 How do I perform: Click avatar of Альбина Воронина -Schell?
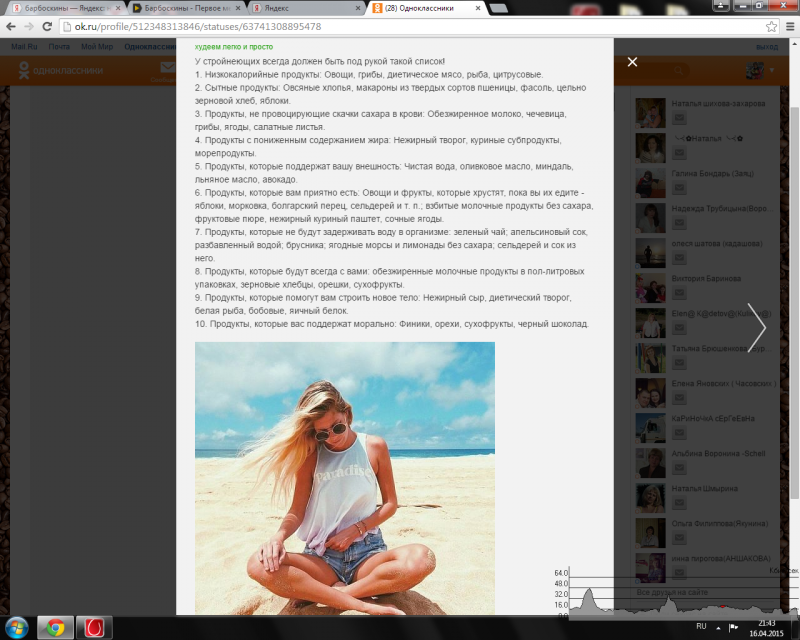(x=651, y=463)
